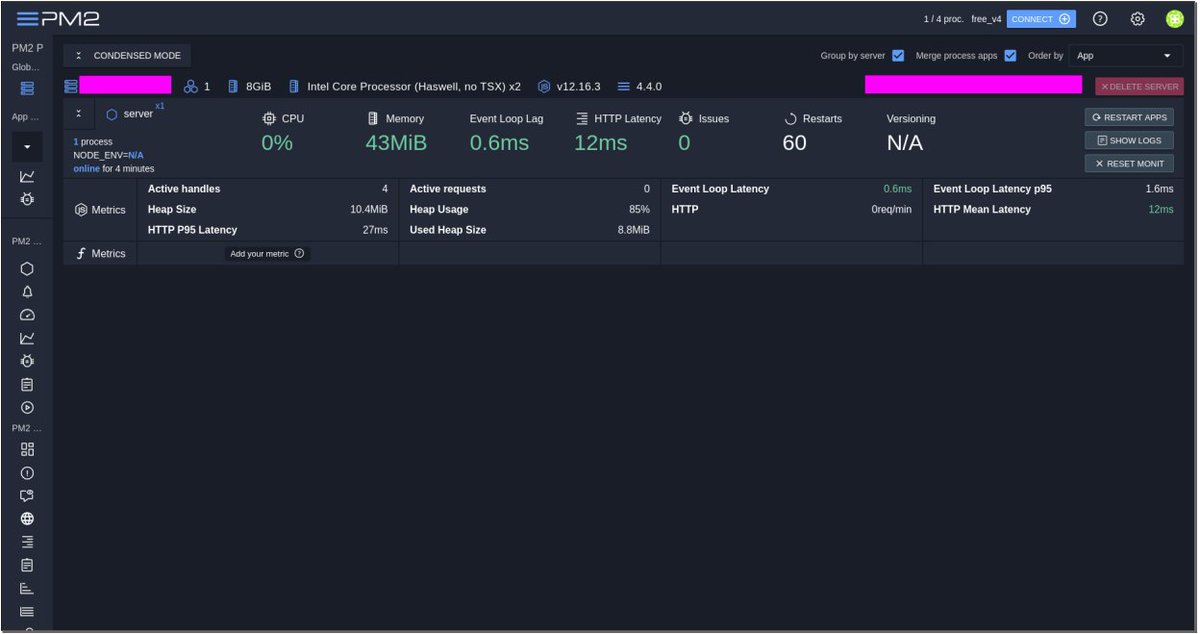
Task: Click the Intel Core Processor label
Action: pyautogui.click(x=414, y=87)
